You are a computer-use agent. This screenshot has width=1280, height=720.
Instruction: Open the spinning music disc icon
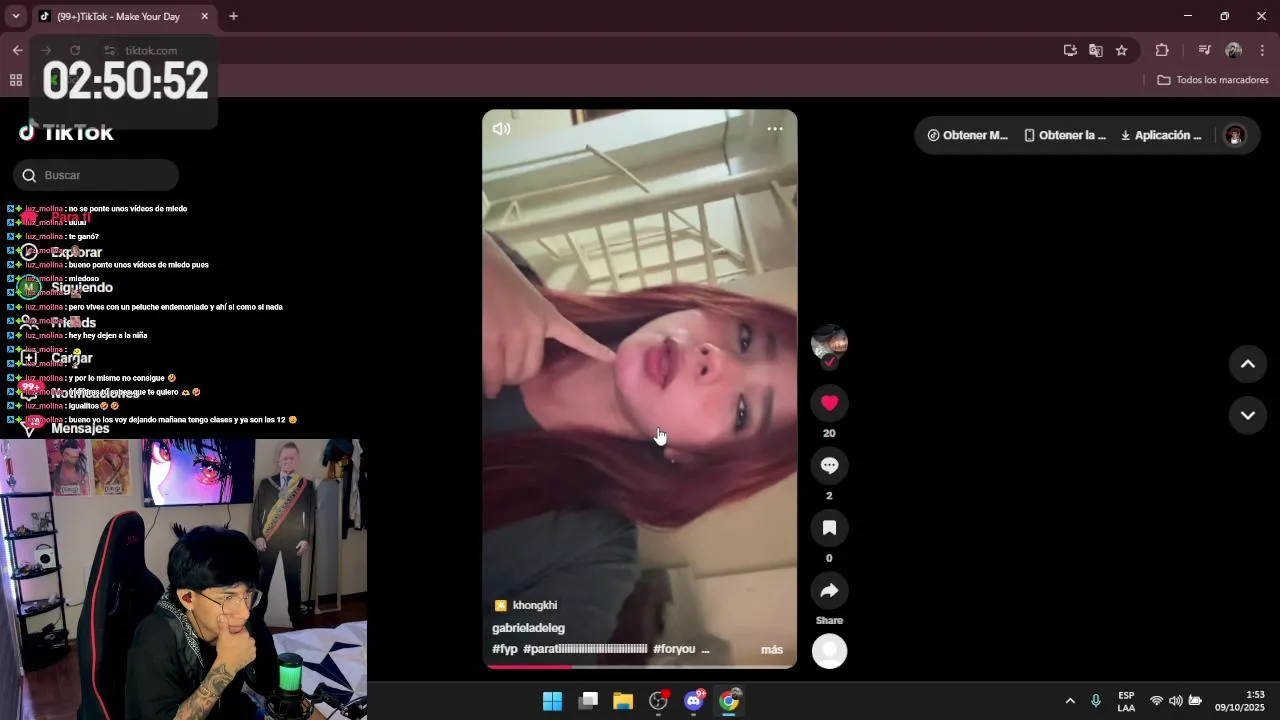[x=829, y=651]
